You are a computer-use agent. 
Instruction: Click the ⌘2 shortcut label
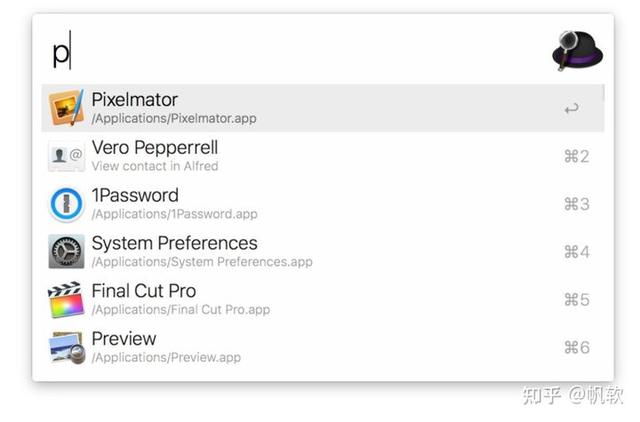[577, 156]
